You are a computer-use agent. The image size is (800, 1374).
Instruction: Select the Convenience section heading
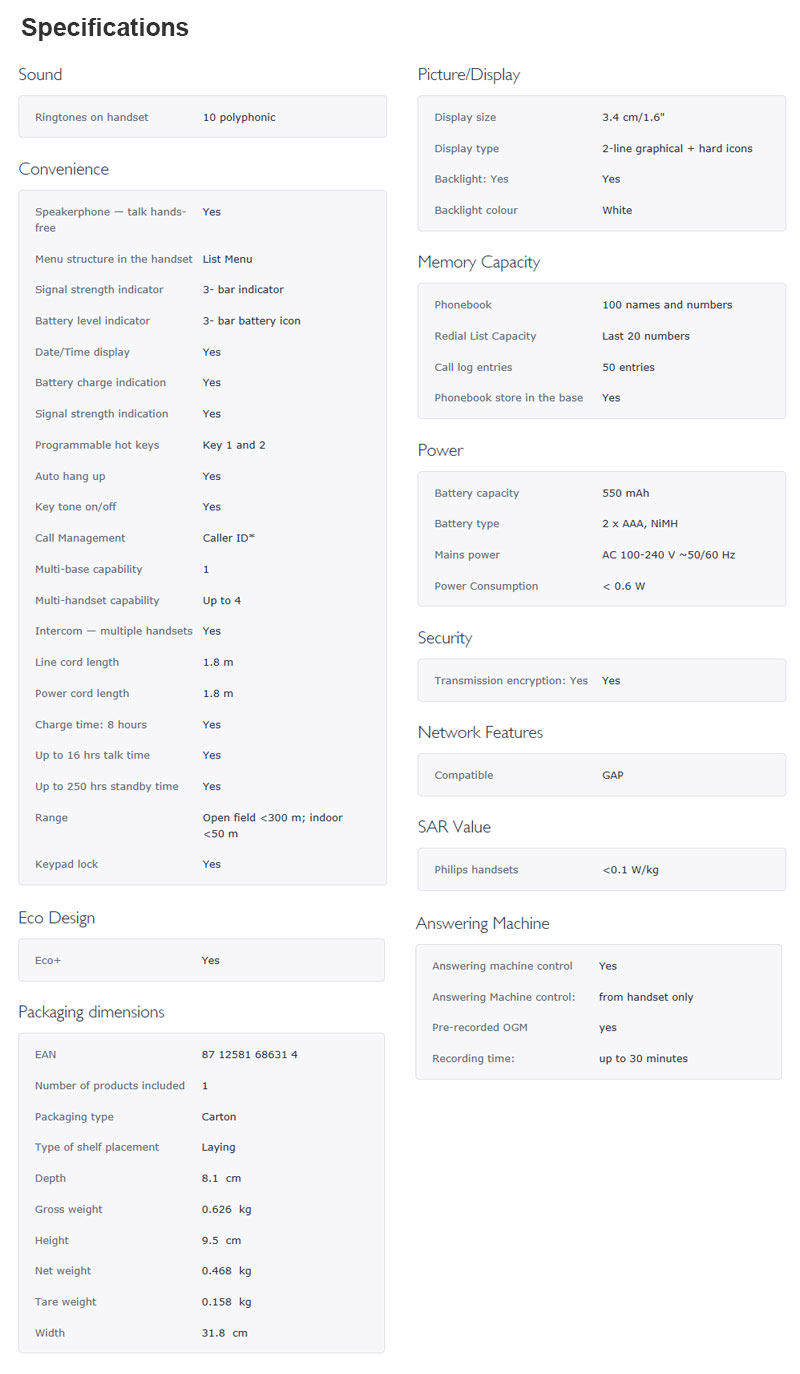[x=63, y=169]
